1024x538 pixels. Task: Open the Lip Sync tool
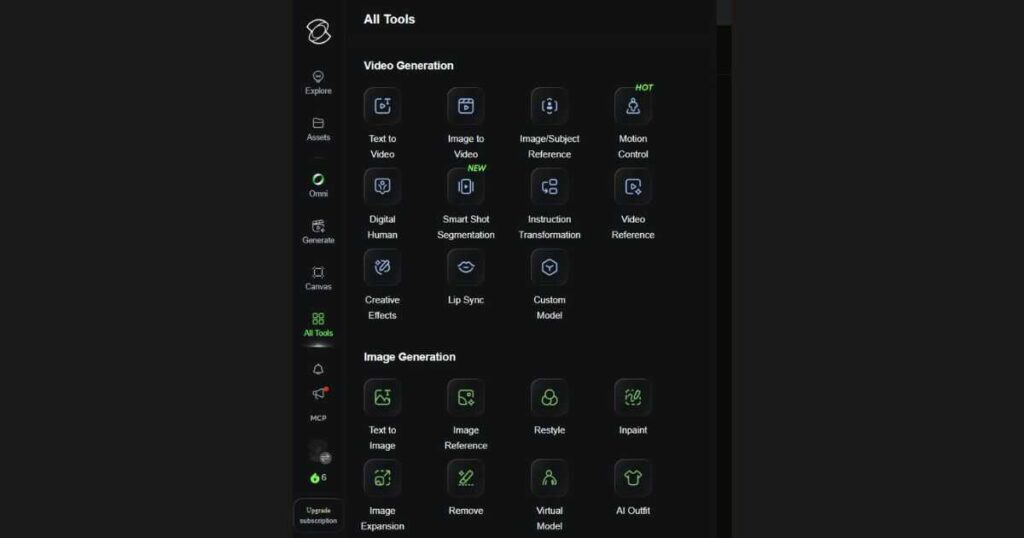click(466, 277)
